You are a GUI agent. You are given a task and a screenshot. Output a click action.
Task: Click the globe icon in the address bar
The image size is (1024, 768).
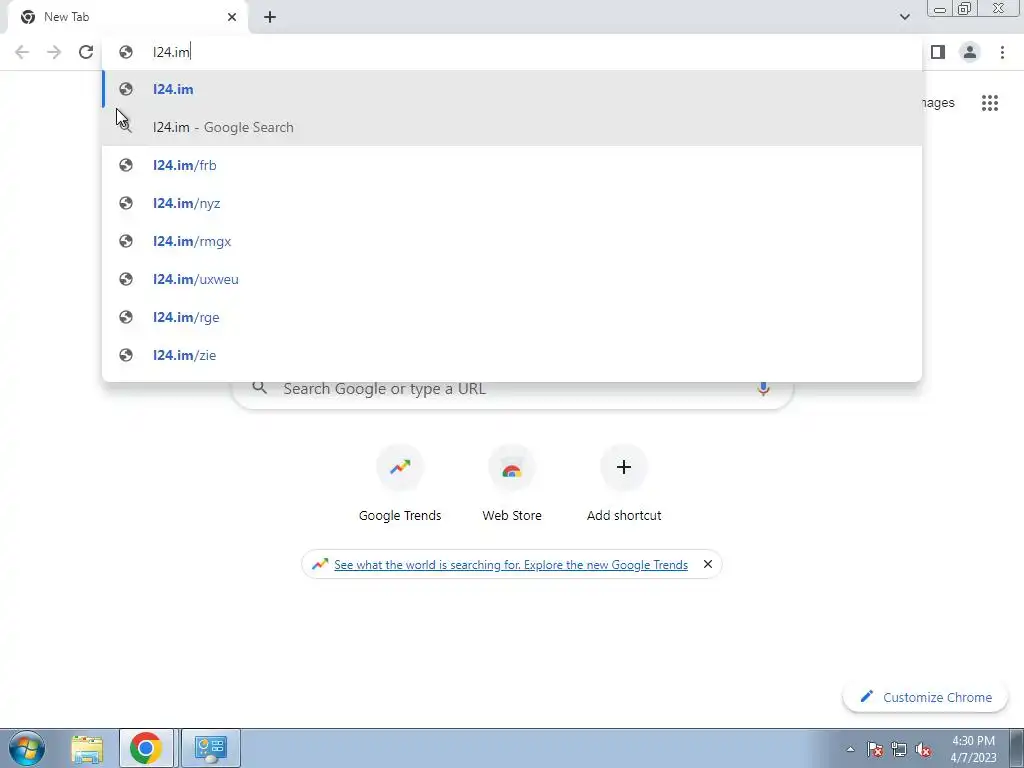(x=126, y=52)
